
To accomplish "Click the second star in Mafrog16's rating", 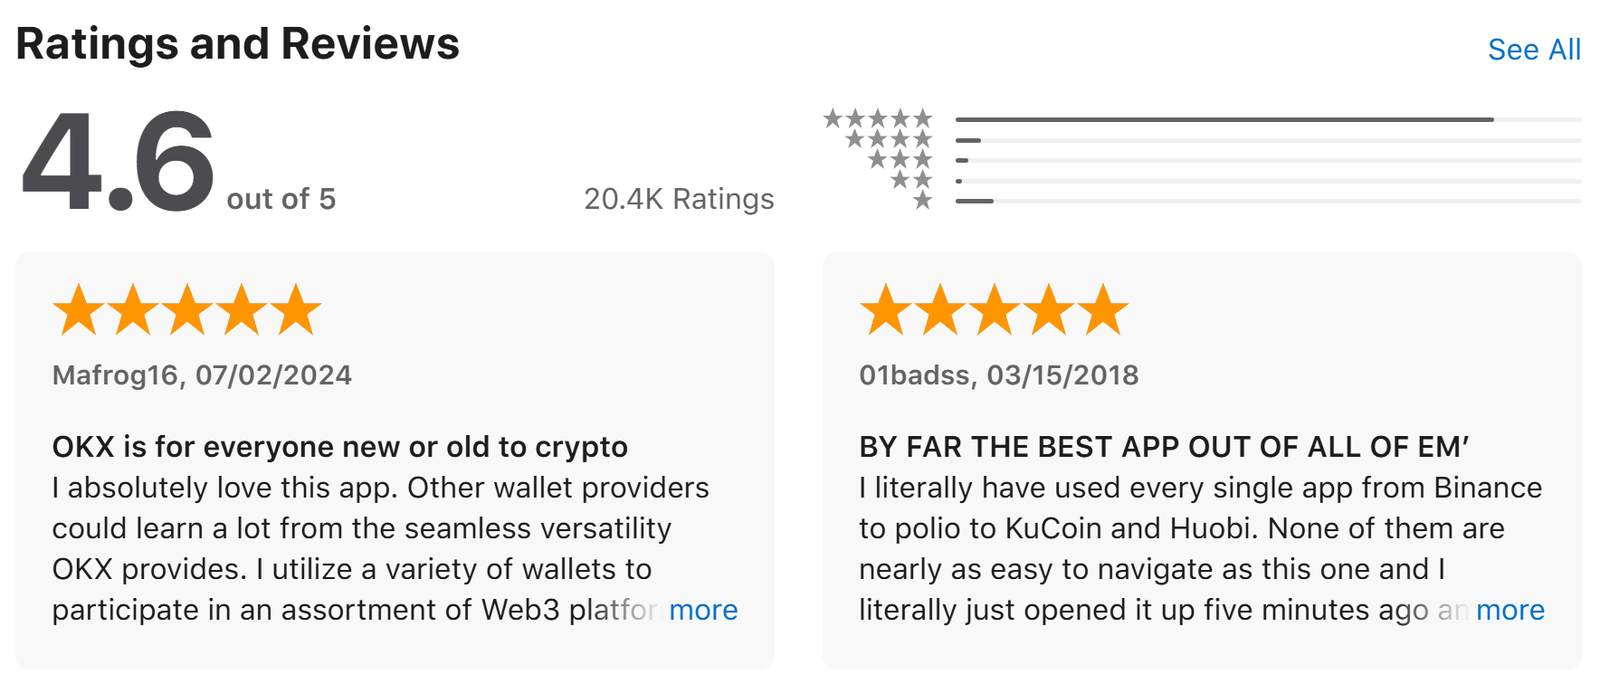I will [132, 308].
